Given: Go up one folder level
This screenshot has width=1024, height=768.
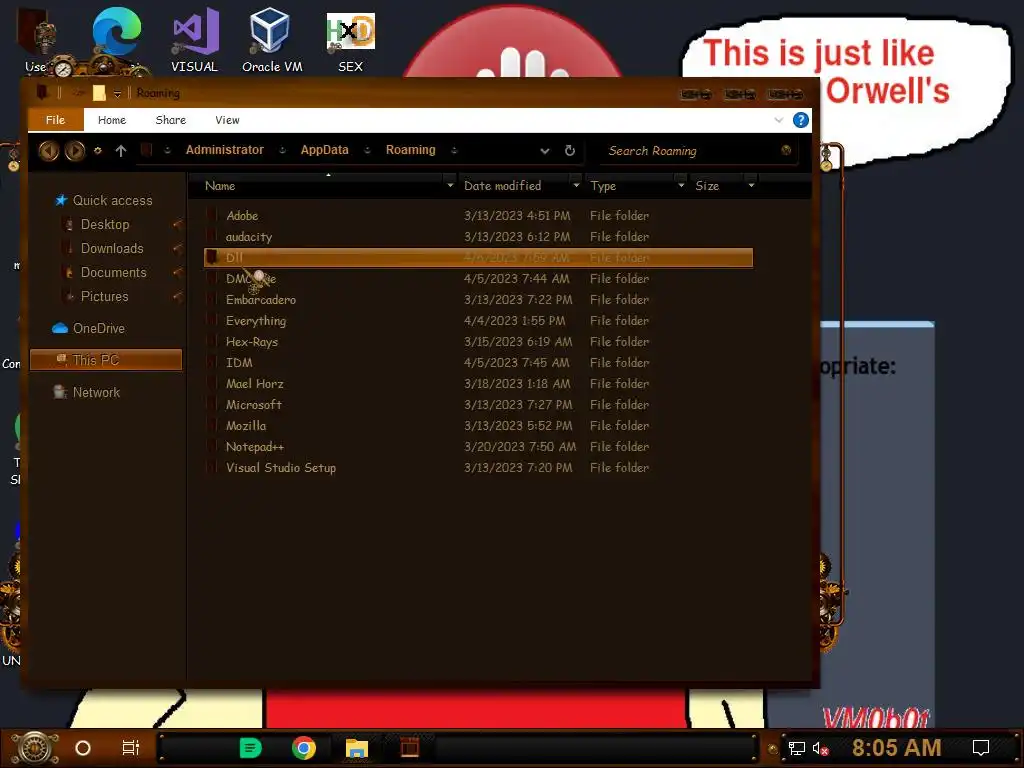Looking at the screenshot, I should tap(121, 151).
